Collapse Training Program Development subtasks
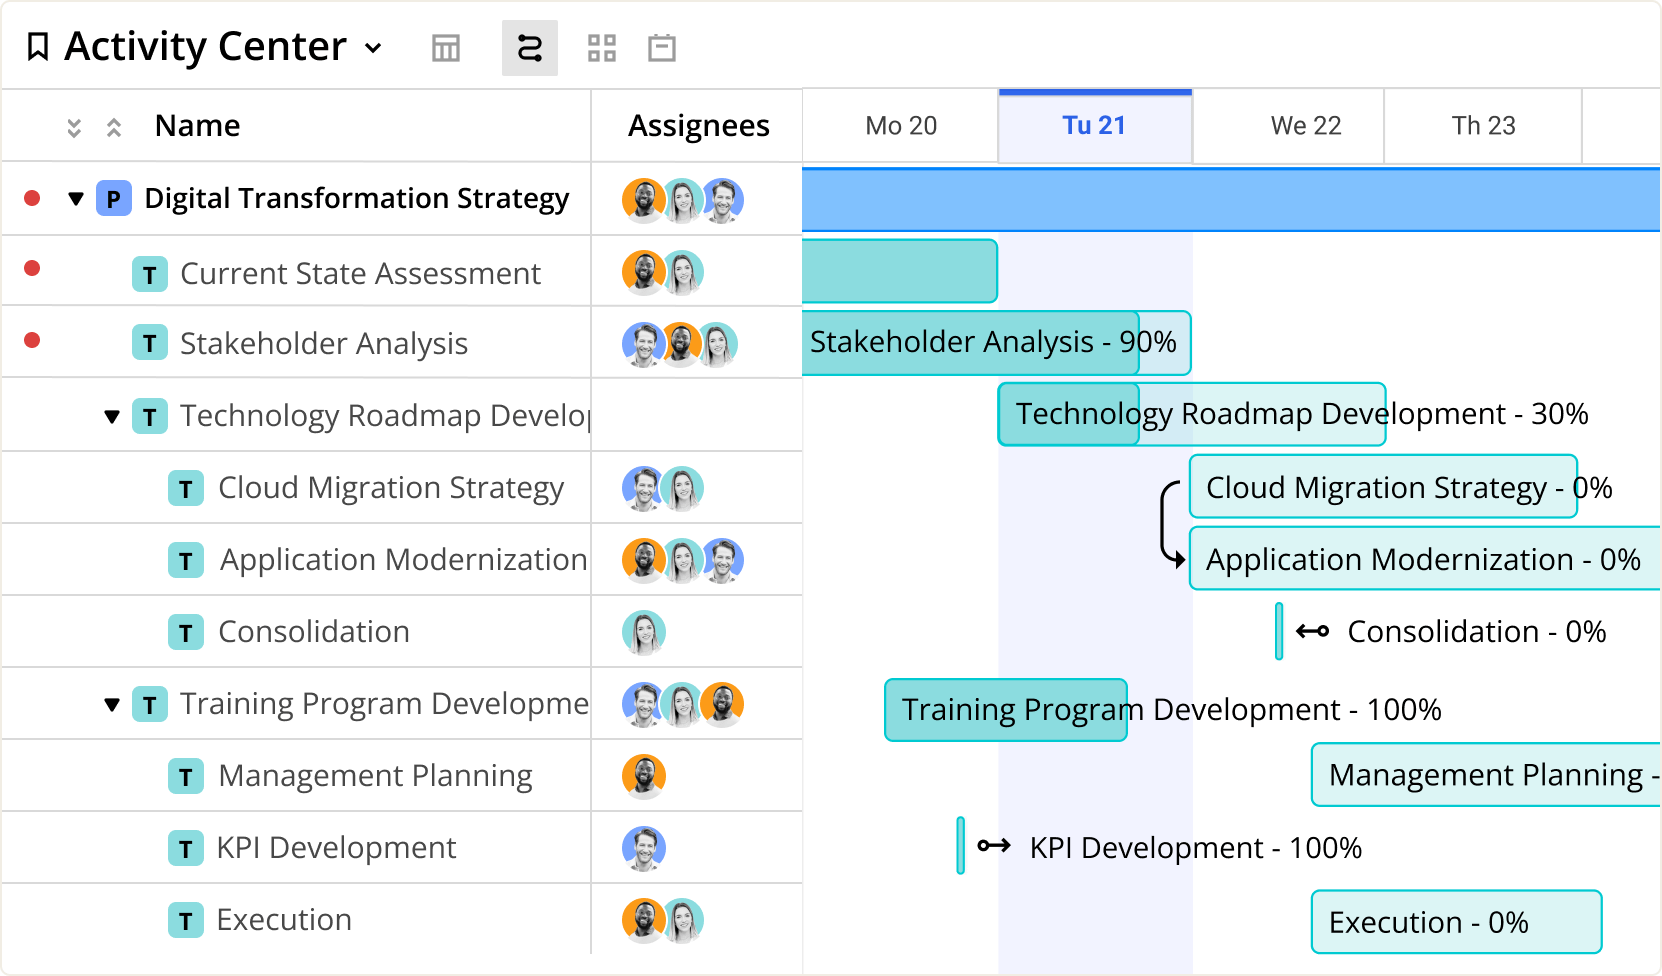Image resolution: width=1662 pixels, height=976 pixels. pos(112,703)
